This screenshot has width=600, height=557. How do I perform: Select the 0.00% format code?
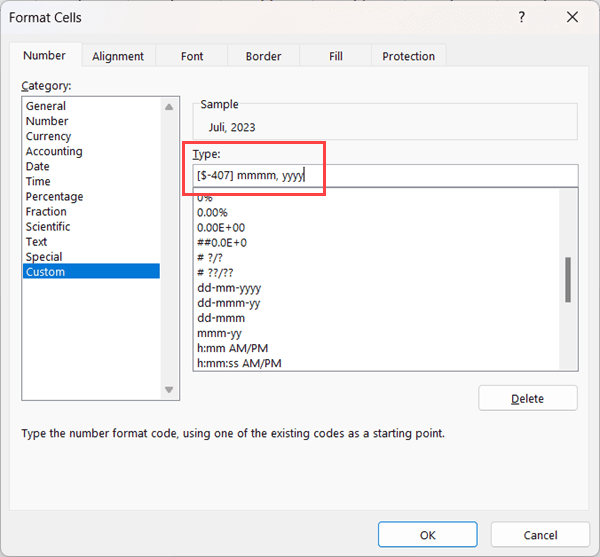tap(376, 212)
